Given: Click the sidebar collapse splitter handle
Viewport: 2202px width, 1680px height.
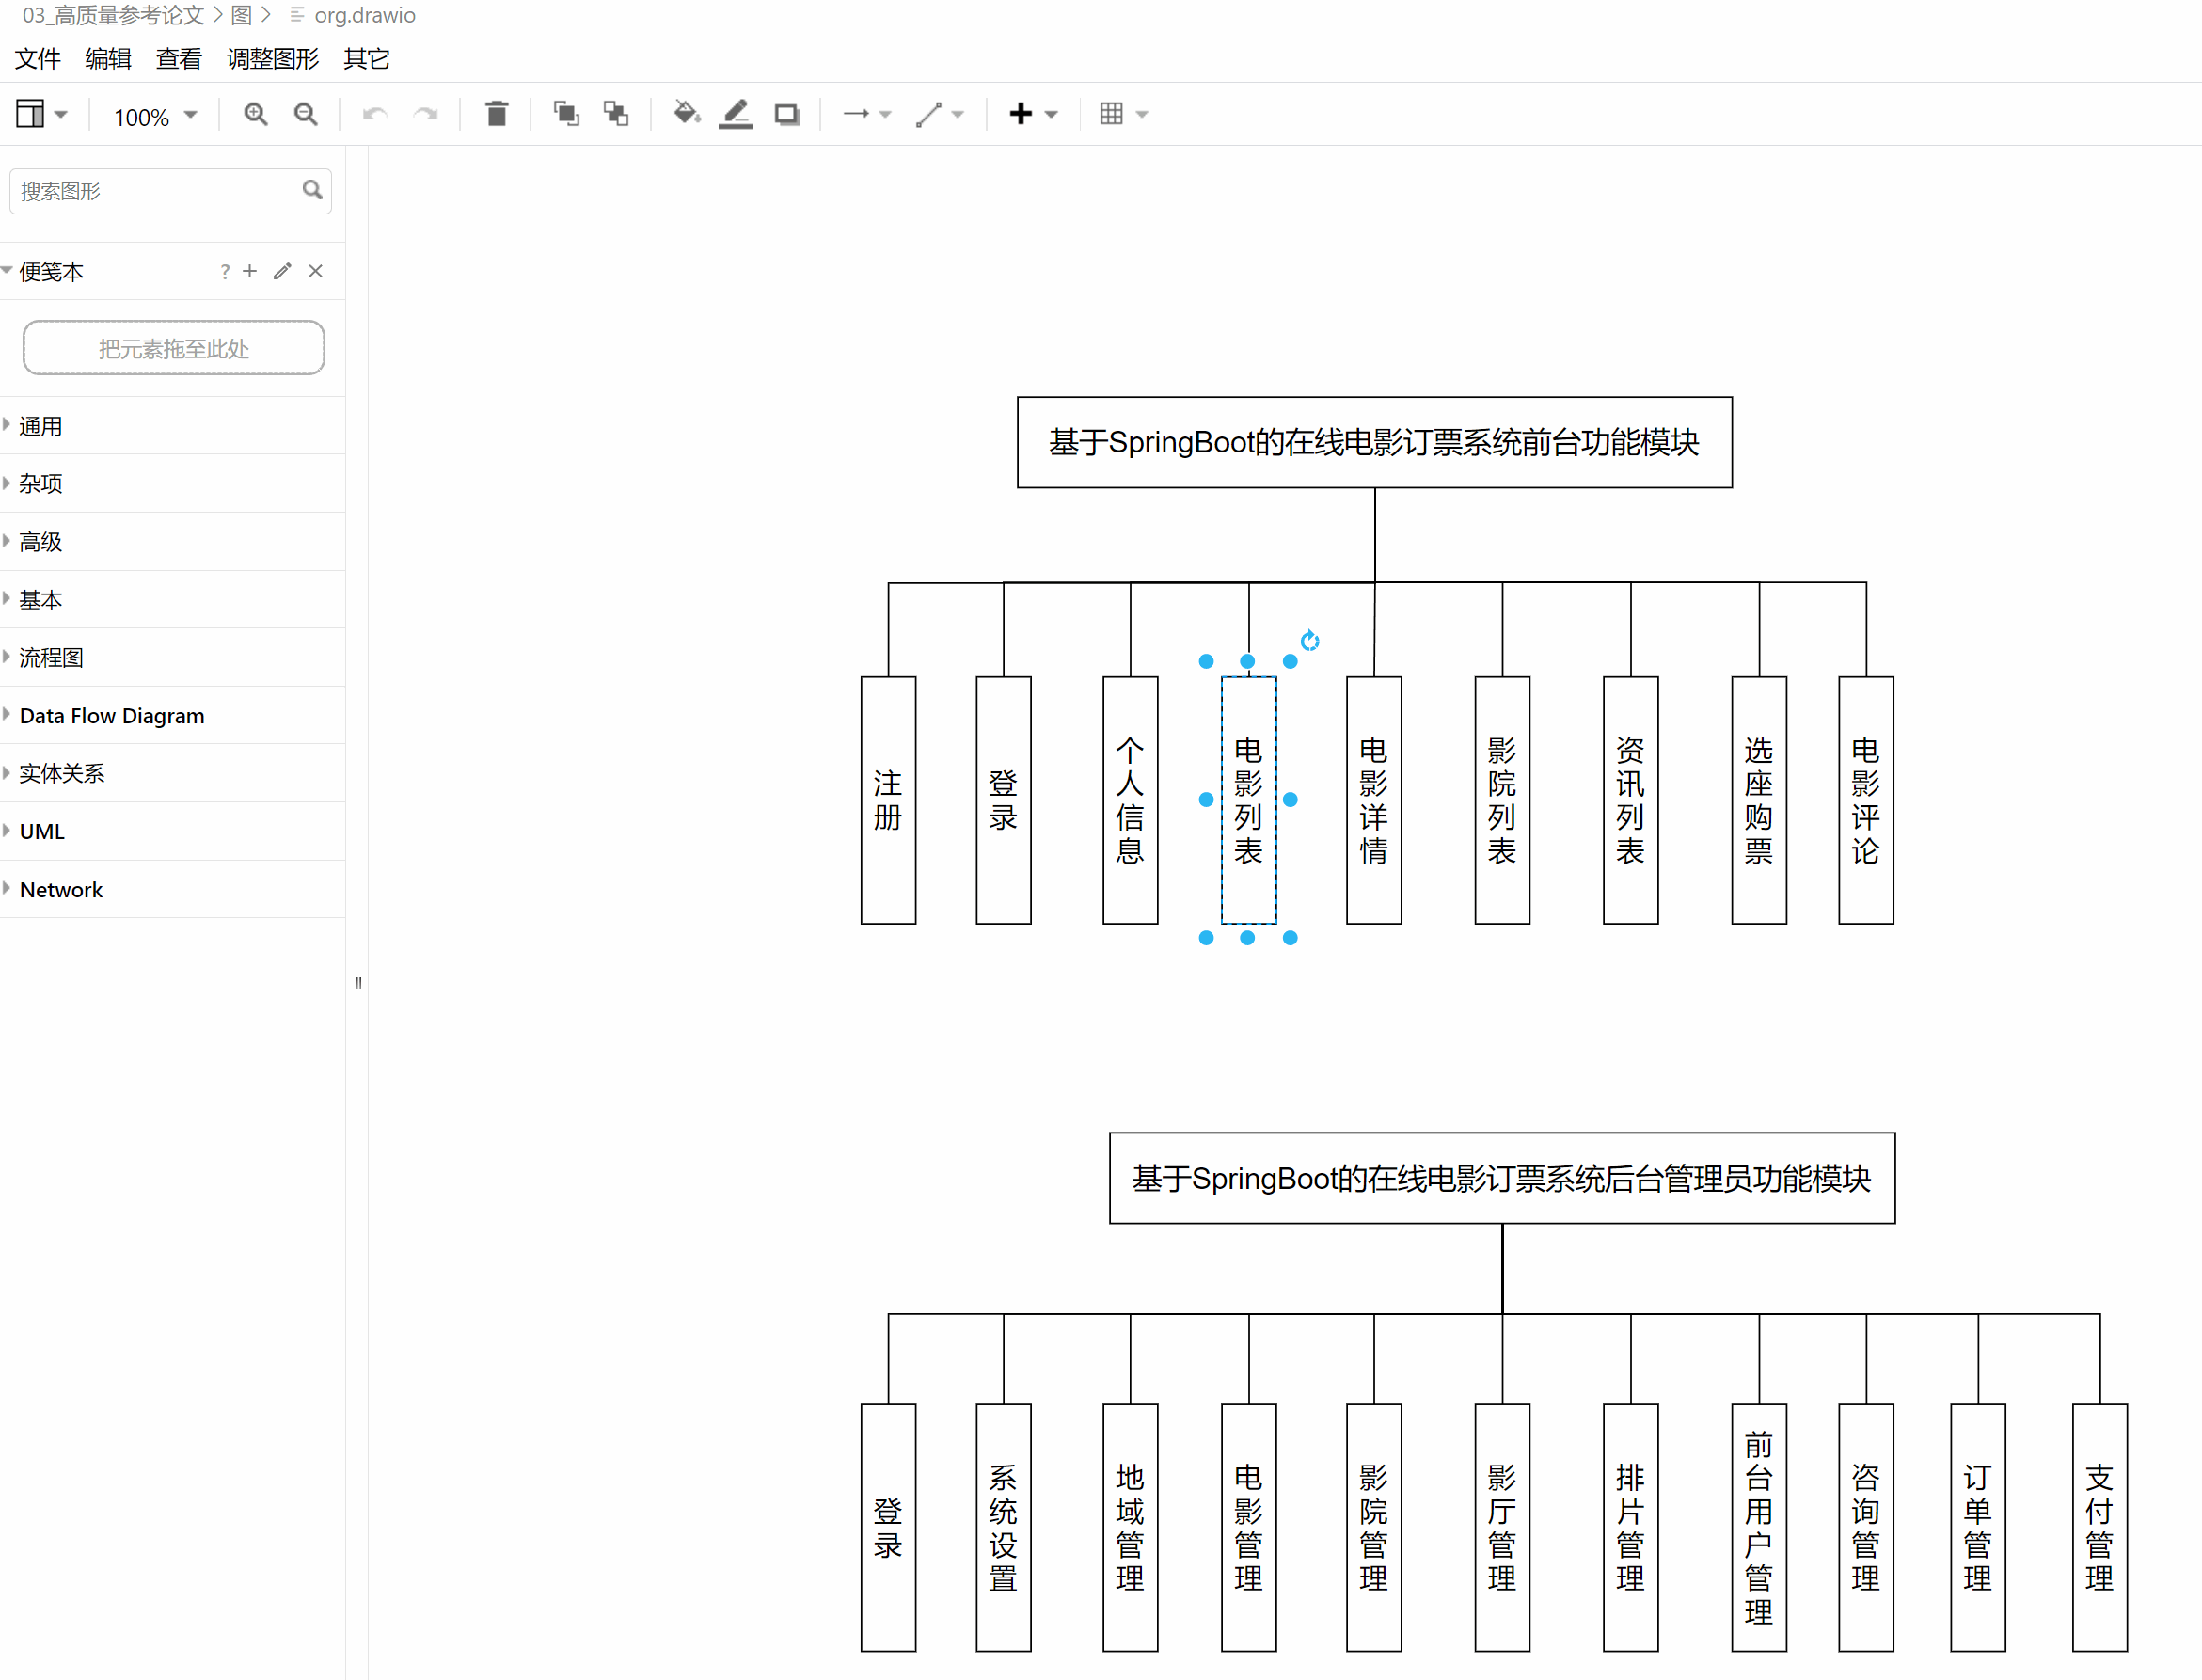Looking at the screenshot, I should click(358, 982).
